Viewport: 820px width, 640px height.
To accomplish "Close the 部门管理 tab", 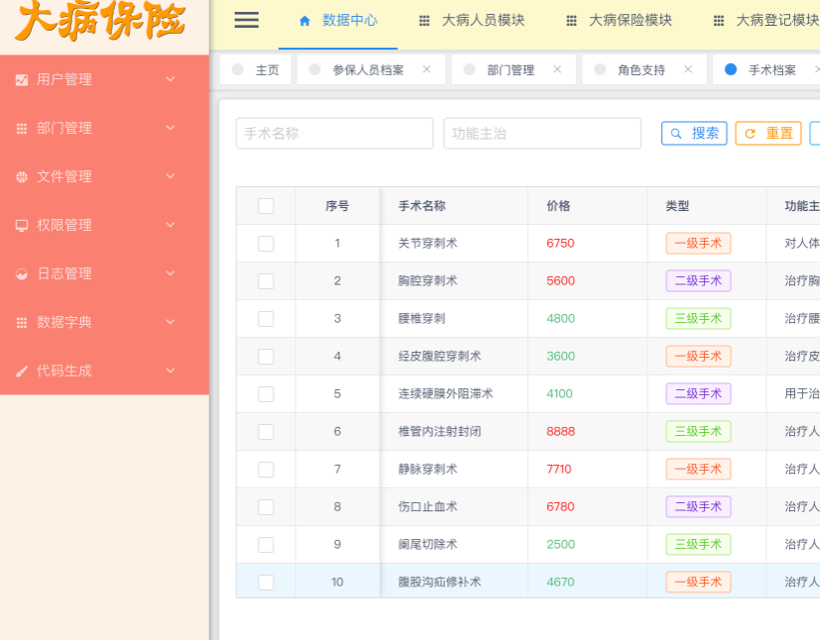I will (x=557, y=69).
